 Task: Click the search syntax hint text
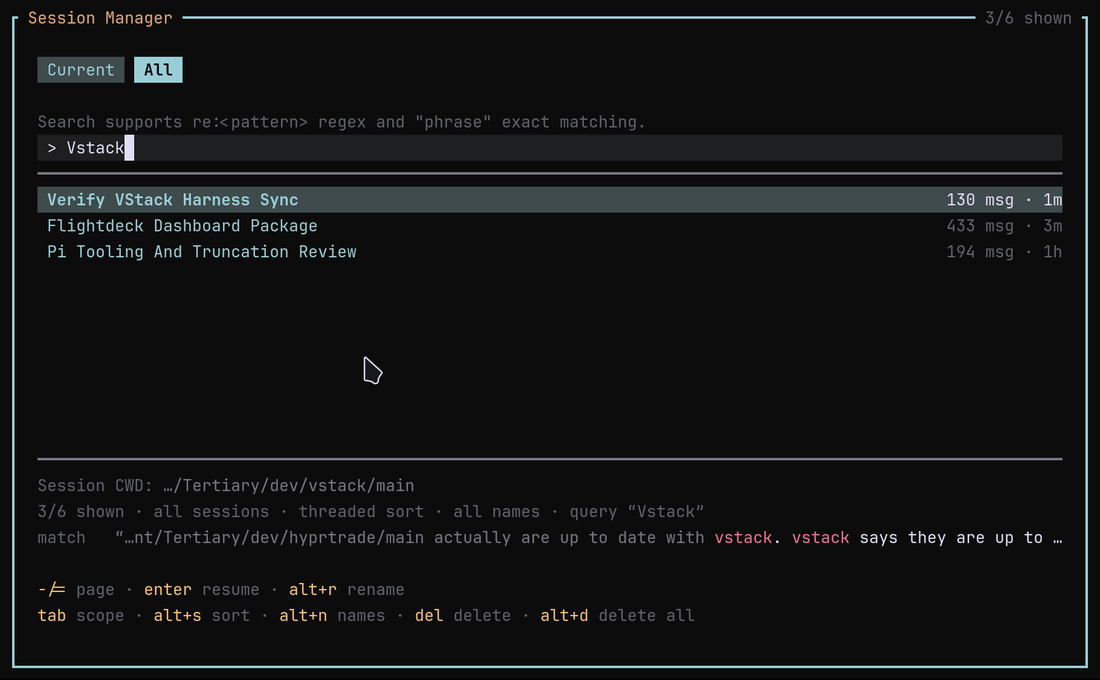[x=341, y=122]
